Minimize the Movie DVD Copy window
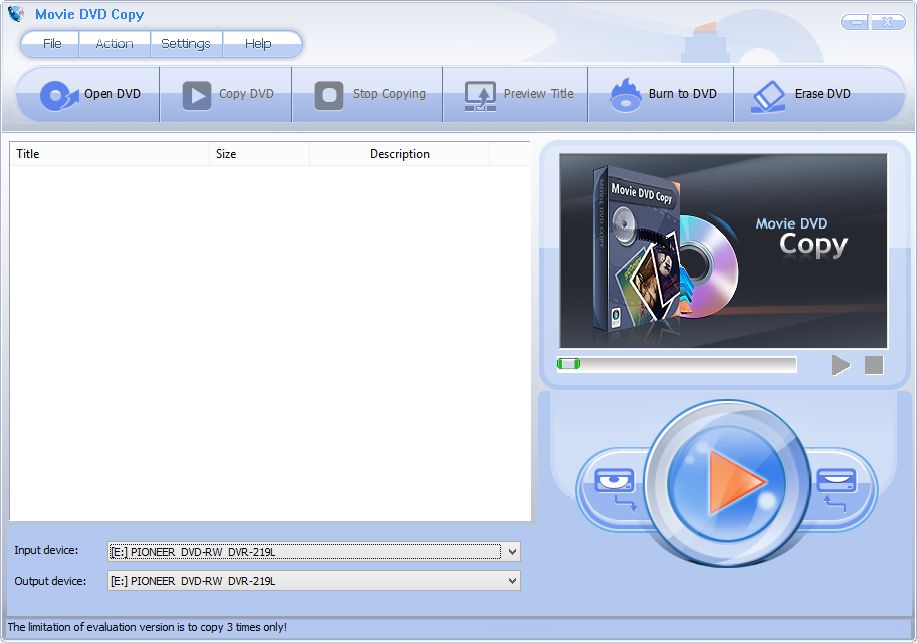Screen dimensions: 917x643 point(856,22)
